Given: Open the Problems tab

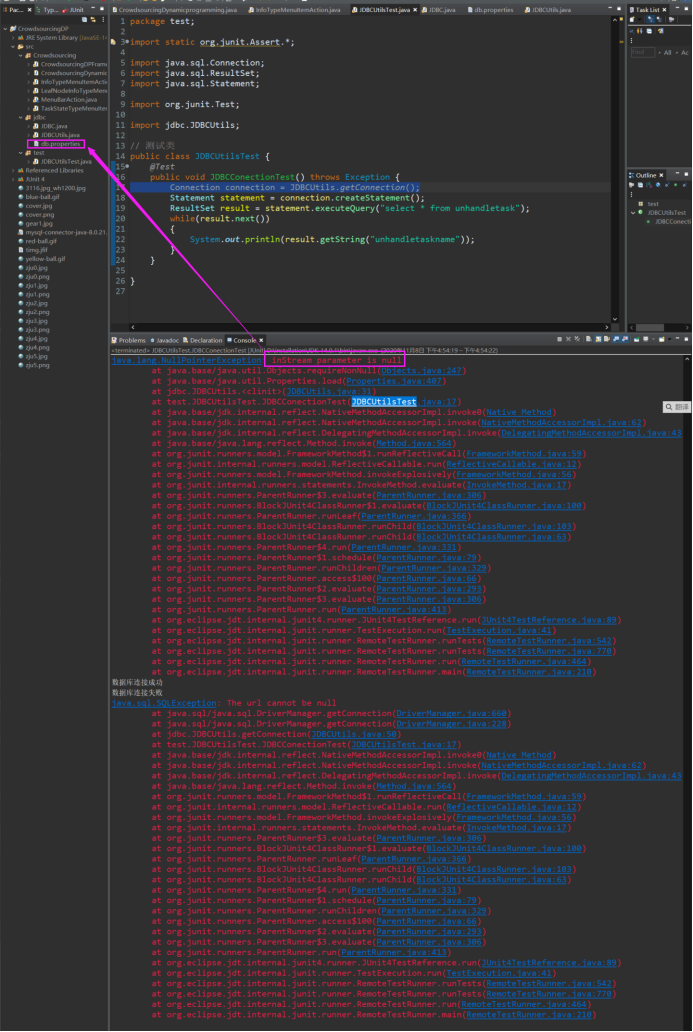Looking at the screenshot, I should click(129, 340).
